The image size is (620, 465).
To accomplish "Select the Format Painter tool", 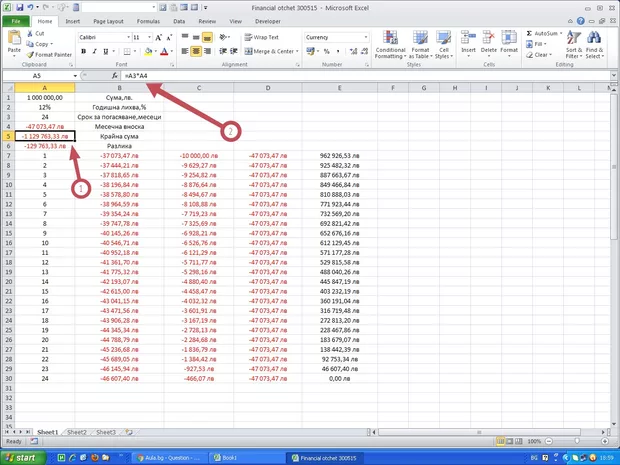I will click(x=49, y=54).
